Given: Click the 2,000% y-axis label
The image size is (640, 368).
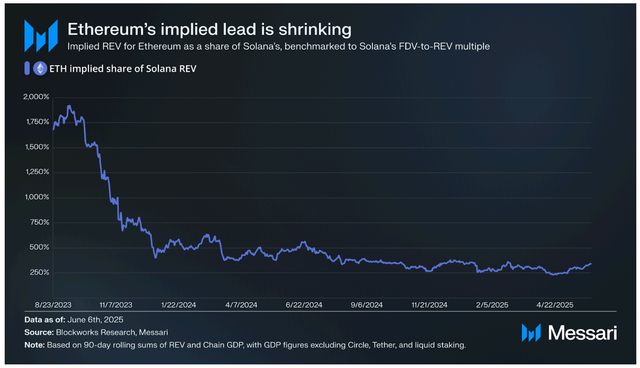Looking at the screenshot, I should 36,97.
